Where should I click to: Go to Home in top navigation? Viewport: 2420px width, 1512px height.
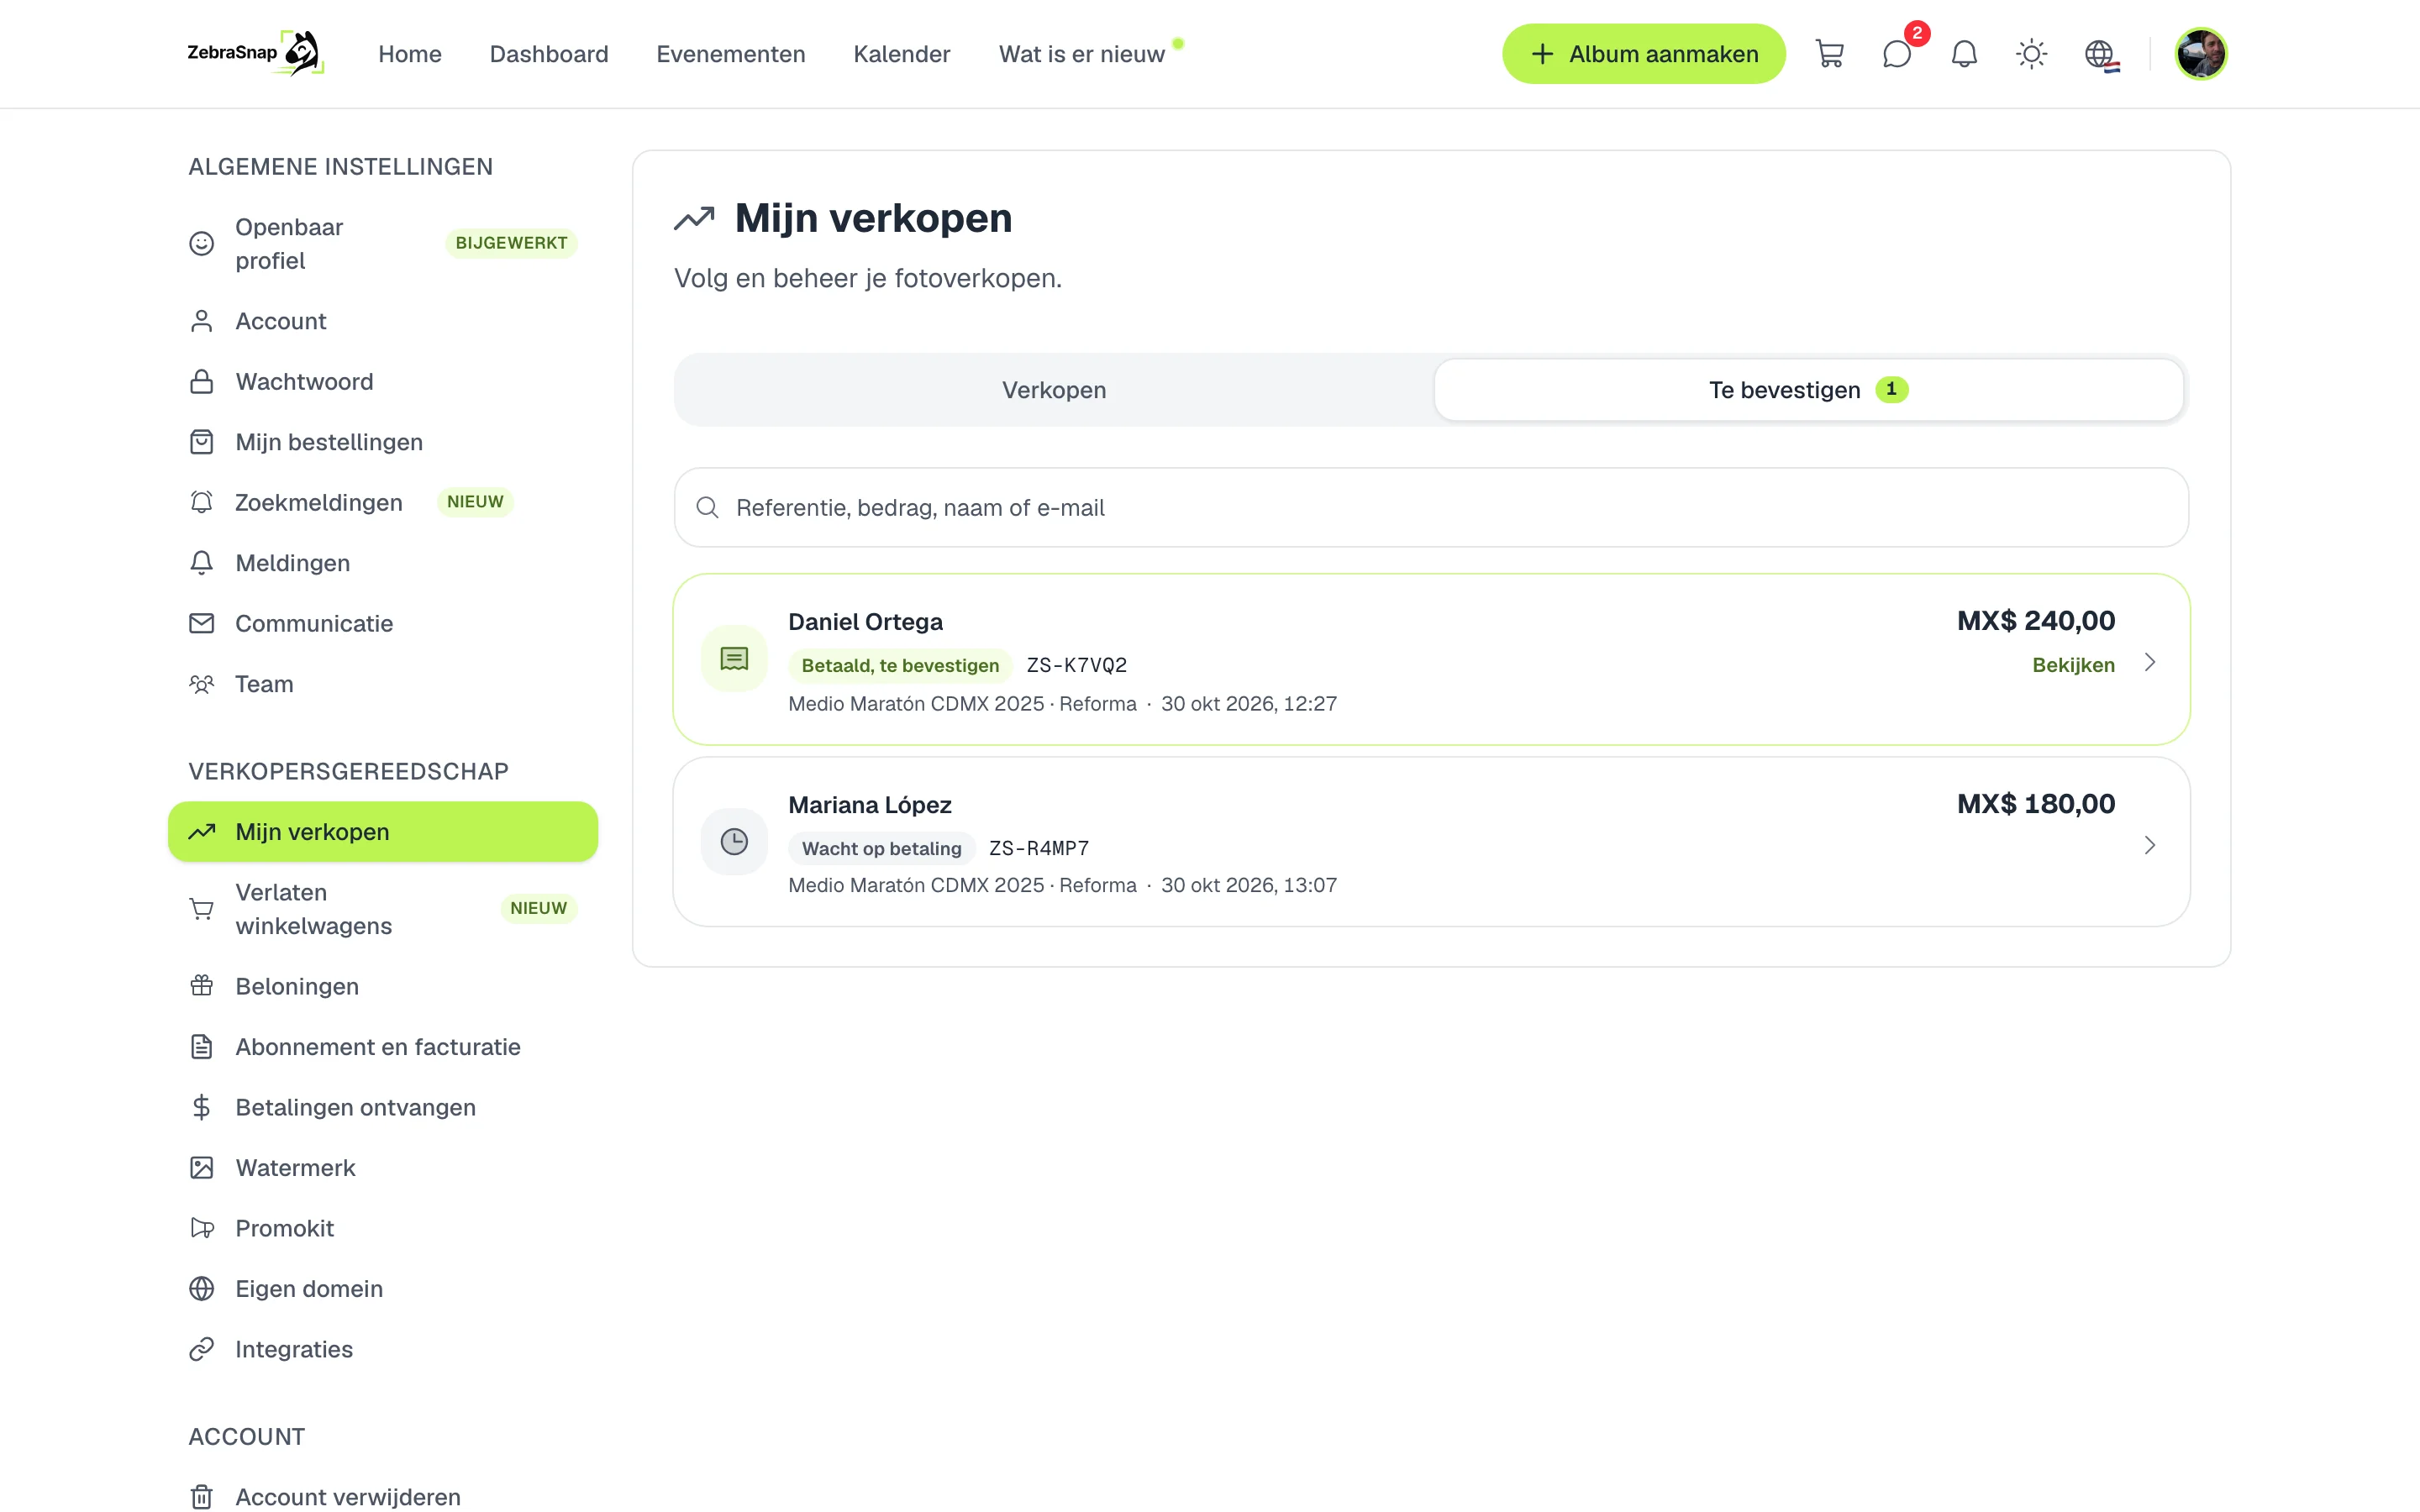409,54
